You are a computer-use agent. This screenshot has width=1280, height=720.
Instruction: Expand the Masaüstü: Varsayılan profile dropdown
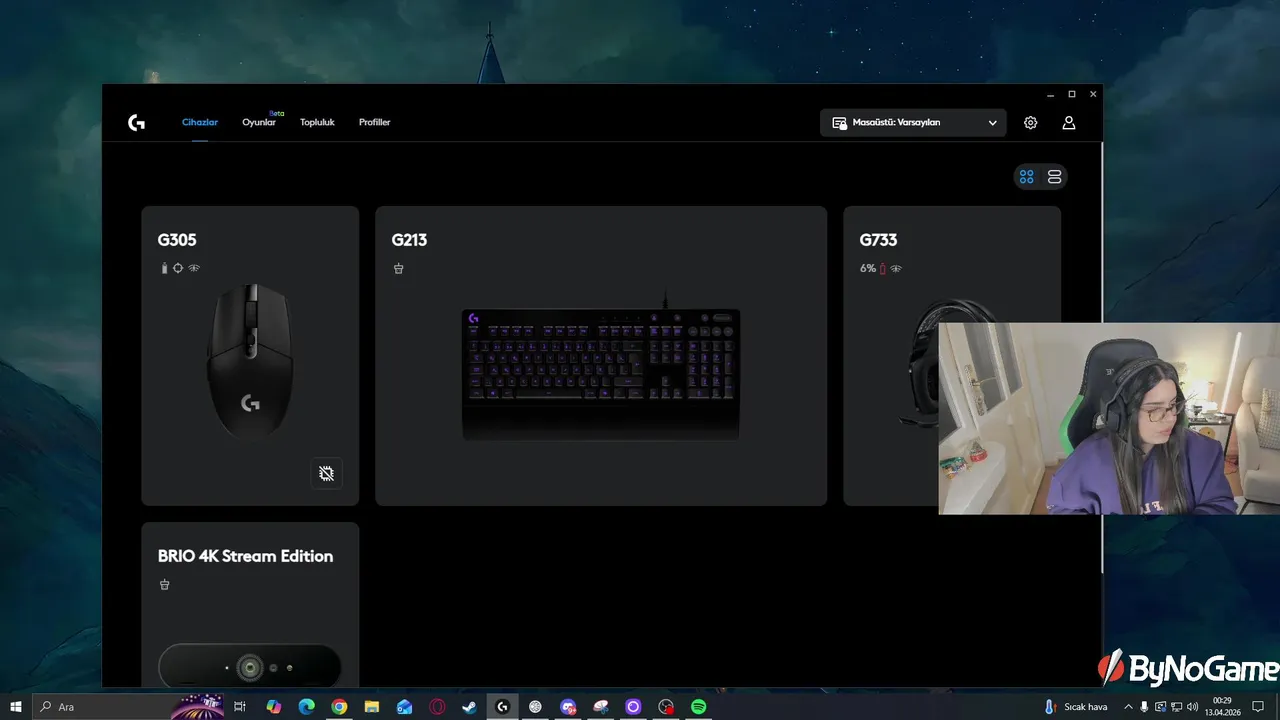click(x=913, y=123)
